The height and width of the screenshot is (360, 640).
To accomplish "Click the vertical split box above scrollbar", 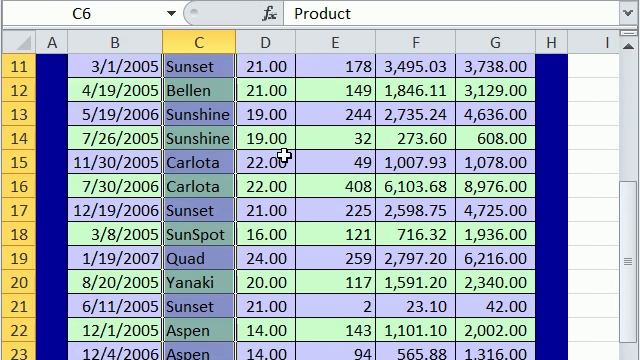I will point(629,33).
